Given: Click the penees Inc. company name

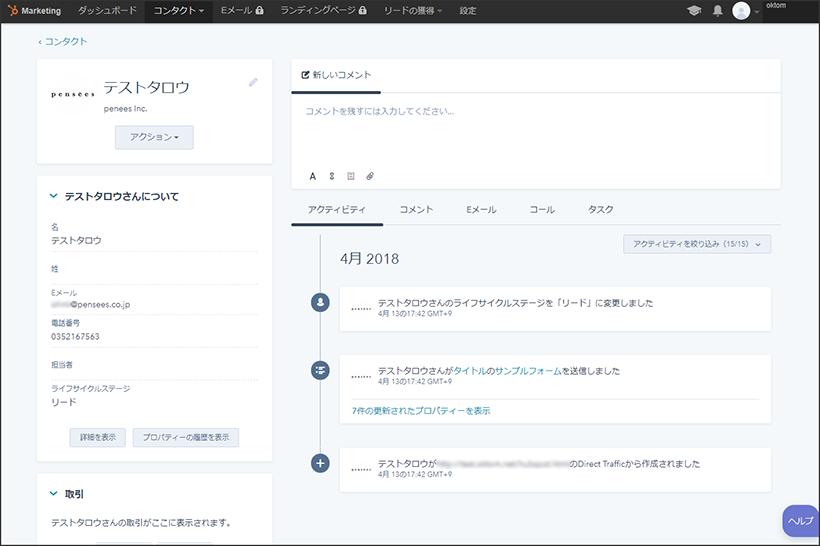Looking at the screenshot, I should [126, 109].
